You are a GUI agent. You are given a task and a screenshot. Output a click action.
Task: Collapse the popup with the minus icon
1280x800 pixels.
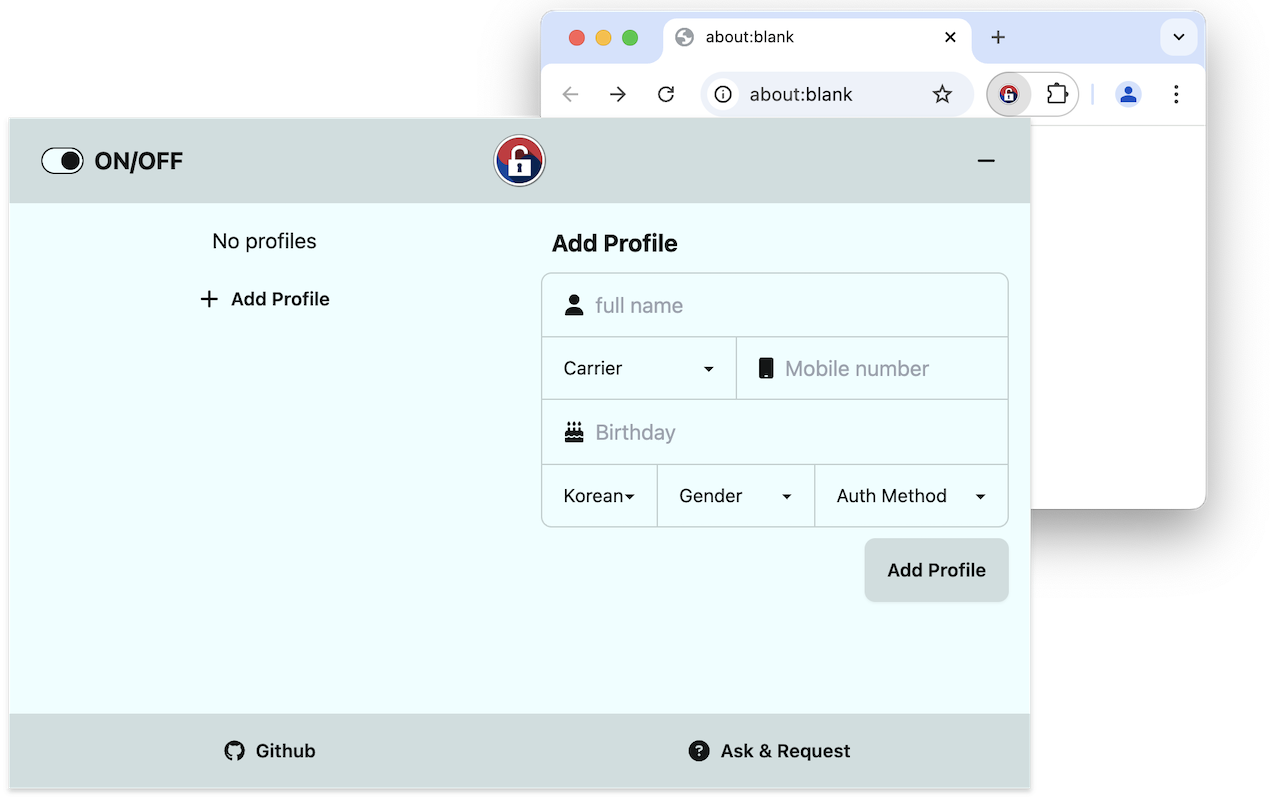986,161
